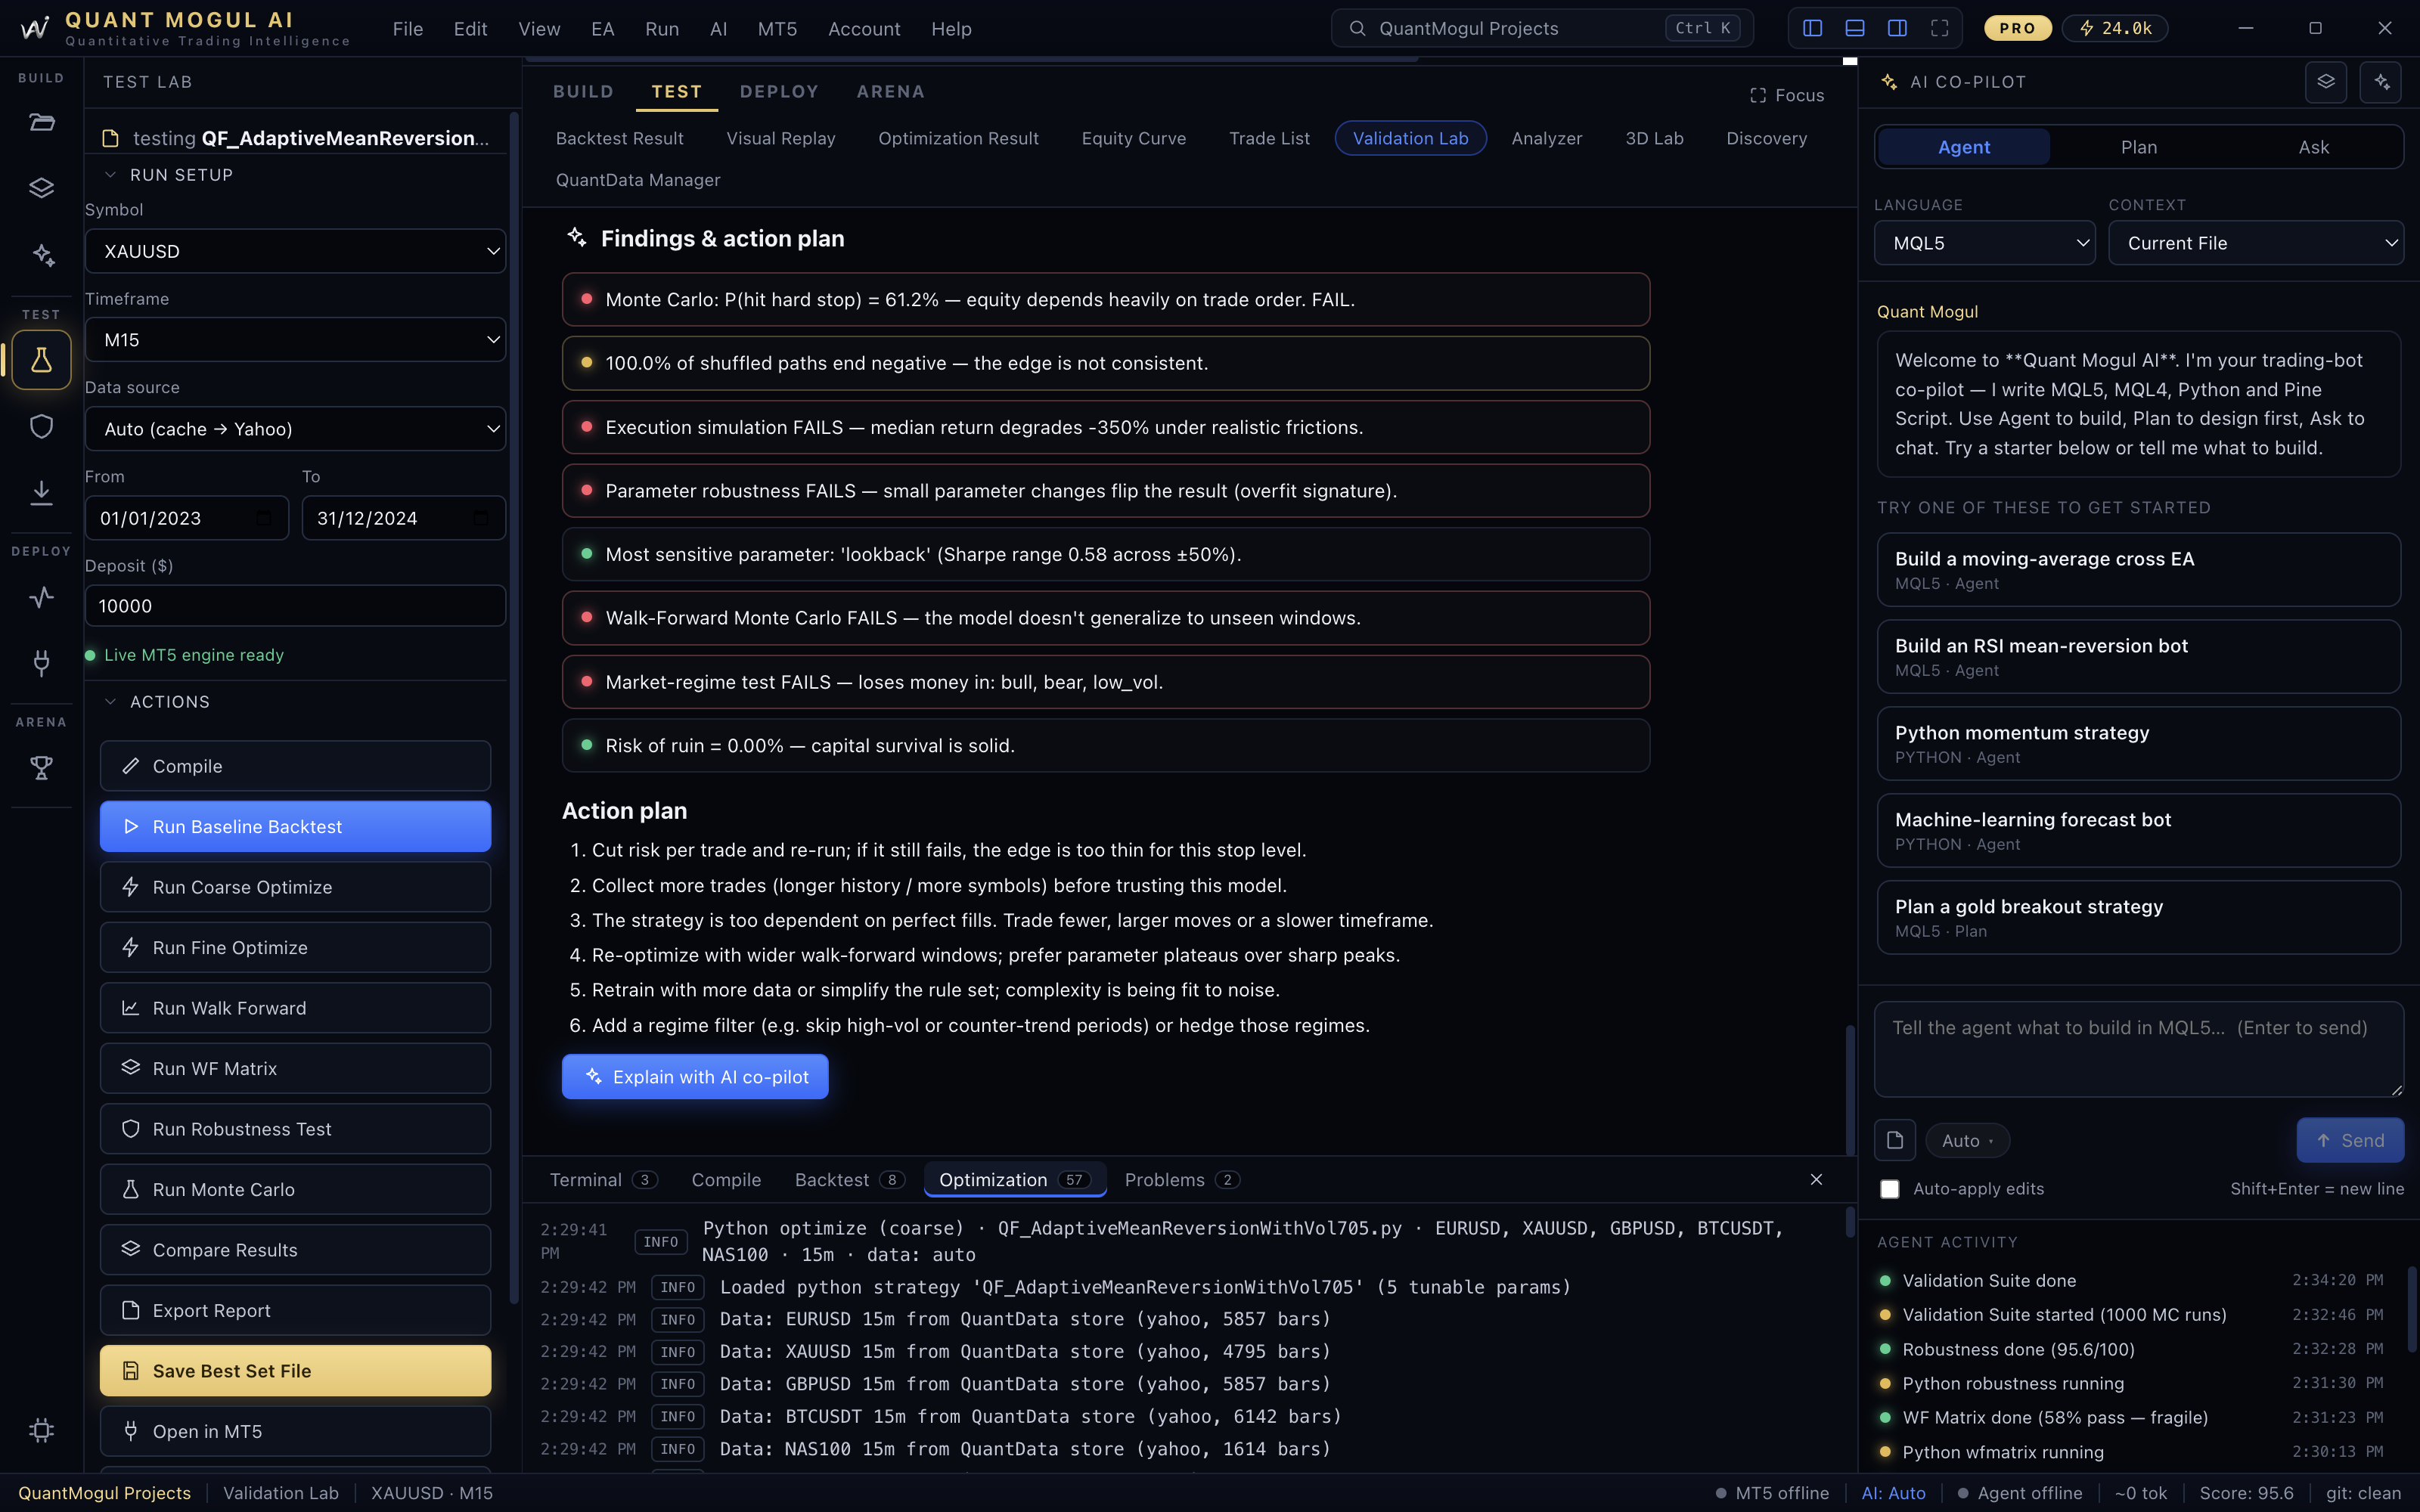Viewport: 2420px width, 1512px height.
Task: Click the QuantMogul Projects search box
Action: (1541, 28)
